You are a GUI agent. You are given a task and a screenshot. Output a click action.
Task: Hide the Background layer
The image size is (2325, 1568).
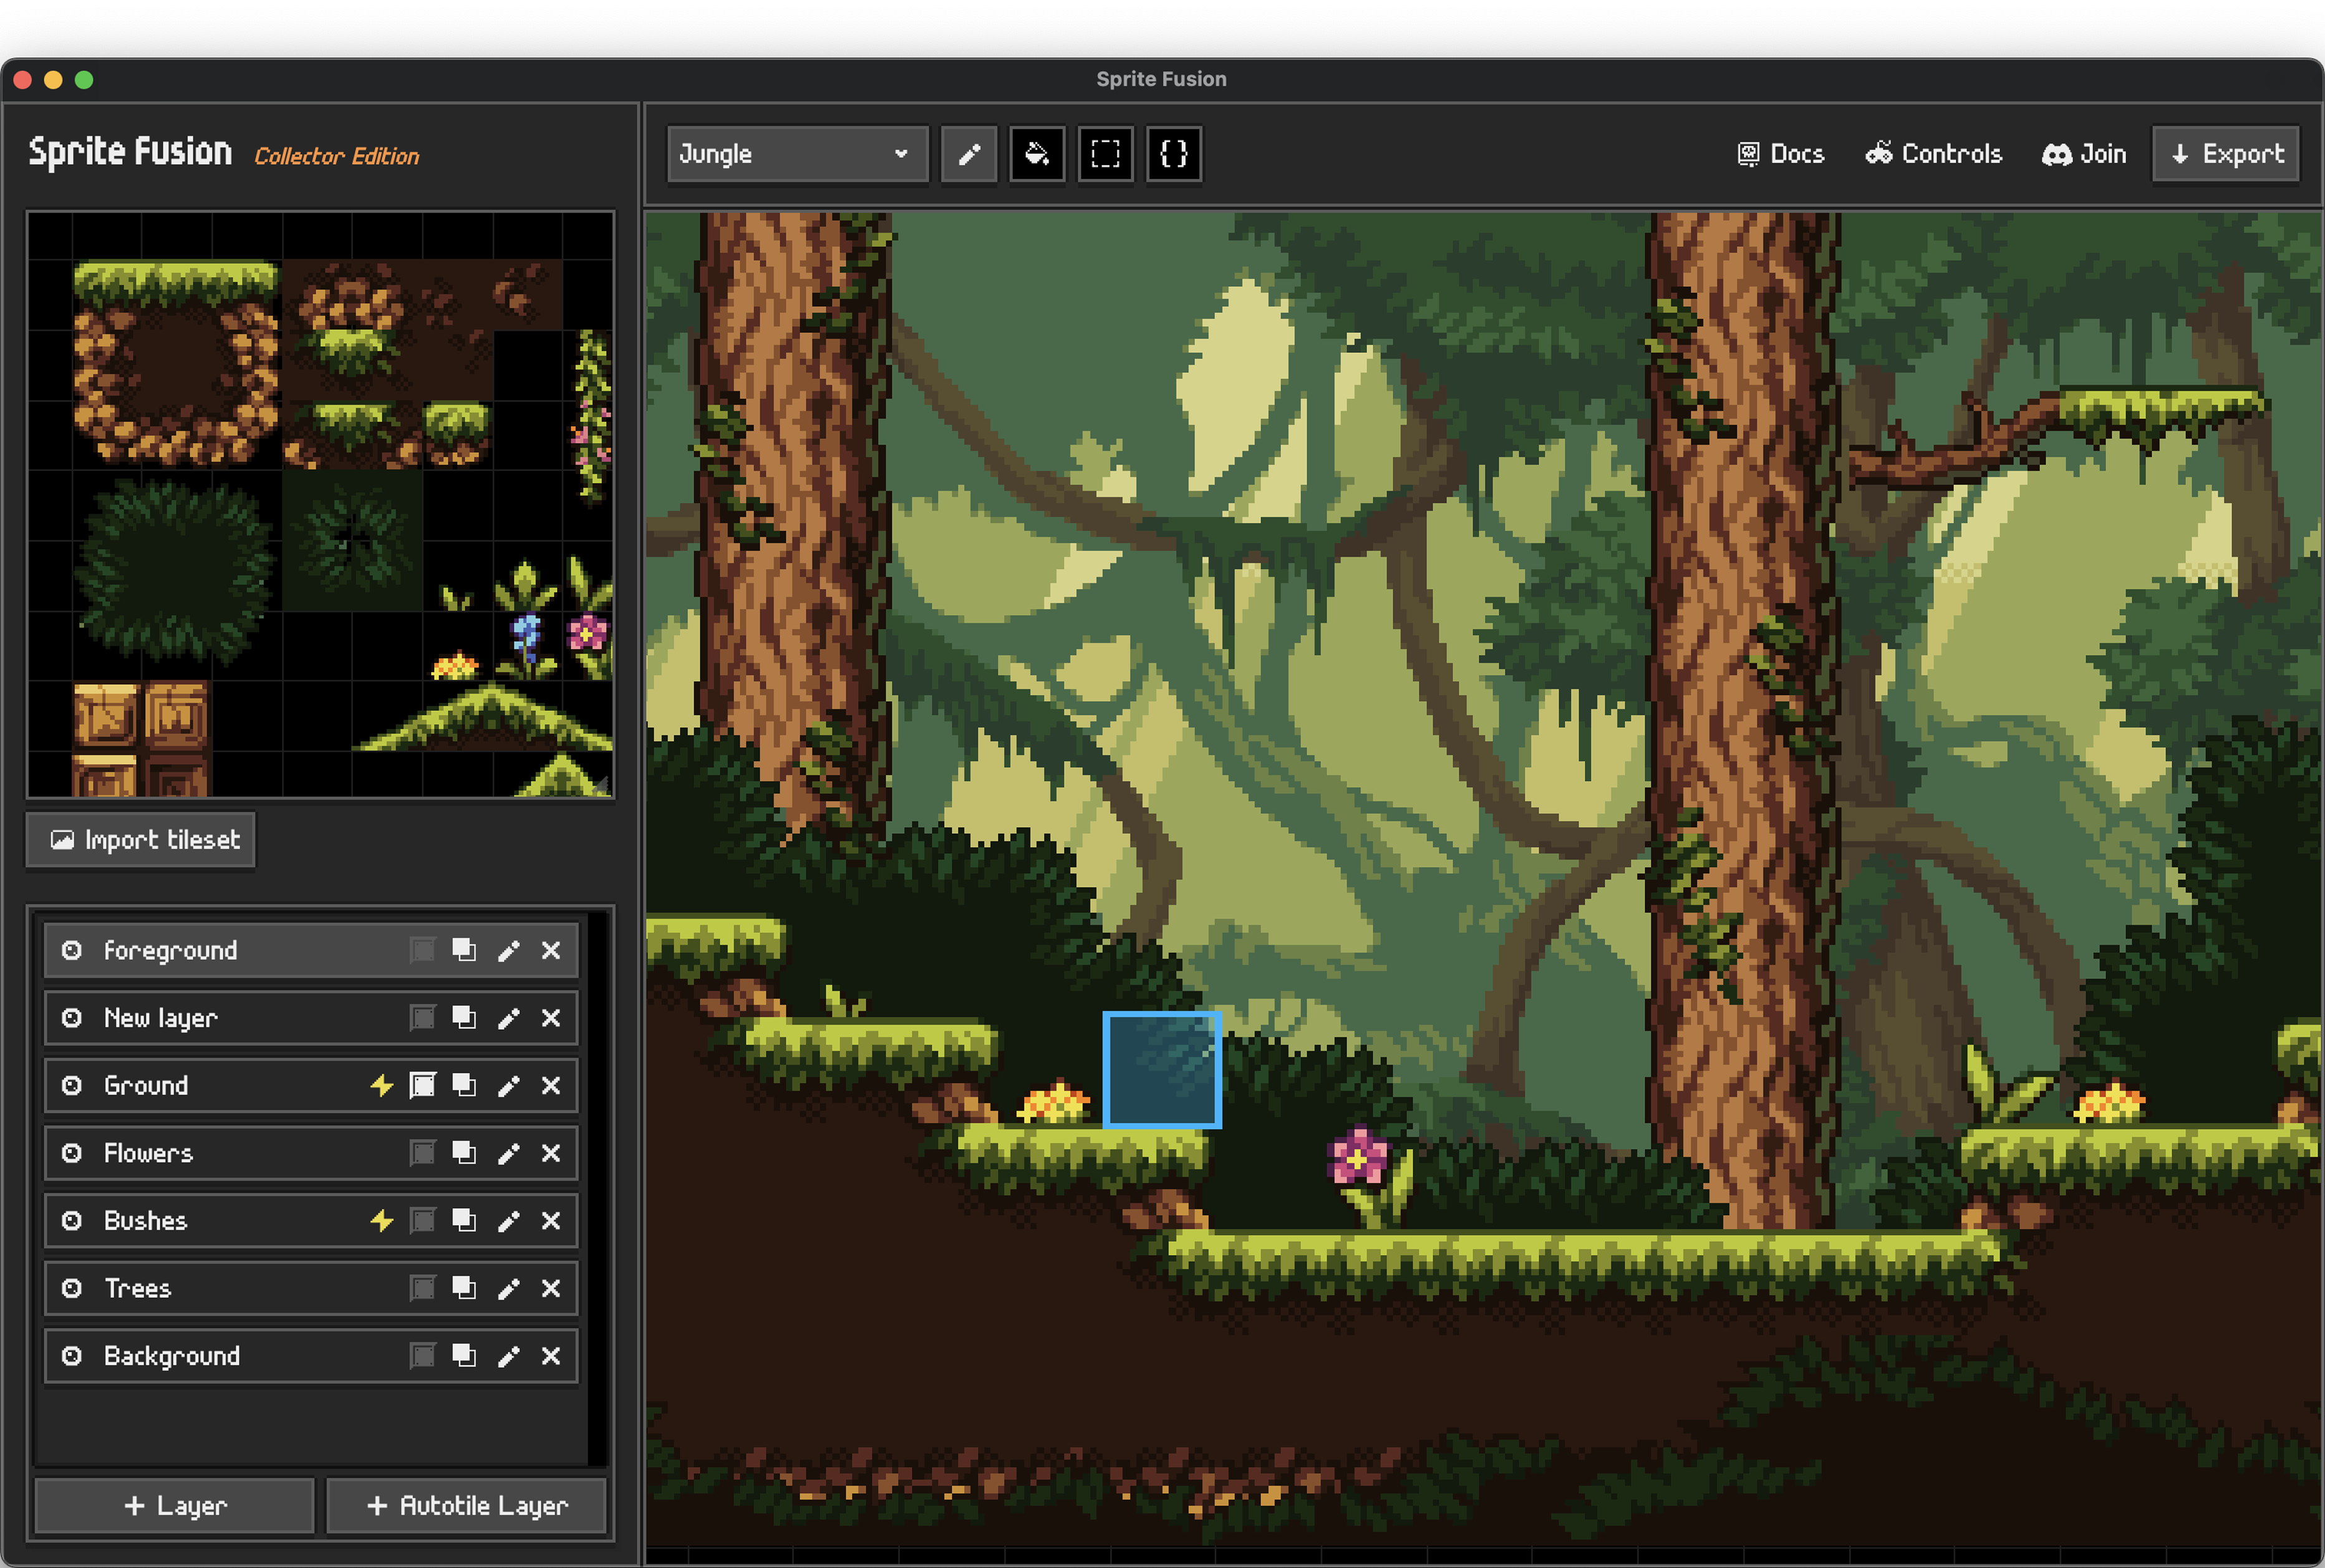click(x=72, y=1356)
